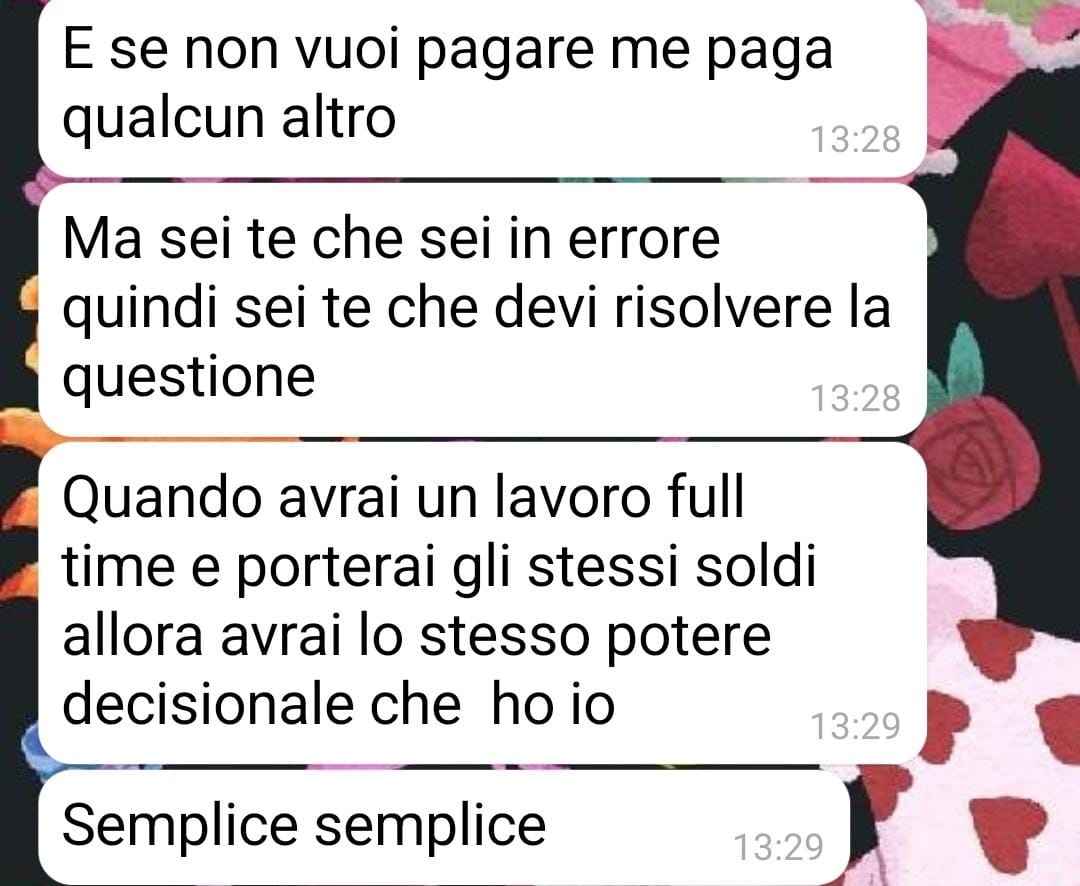Tap the 13:28 timestamp beside "questione"
The width and height of the screenshot is (1080, 886).
[x=855, y=399]
